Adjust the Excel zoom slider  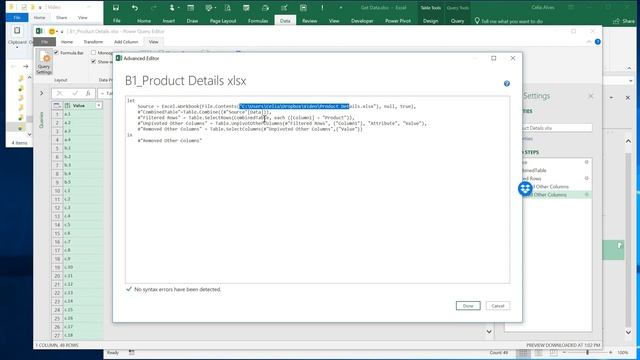click(588, 353)
